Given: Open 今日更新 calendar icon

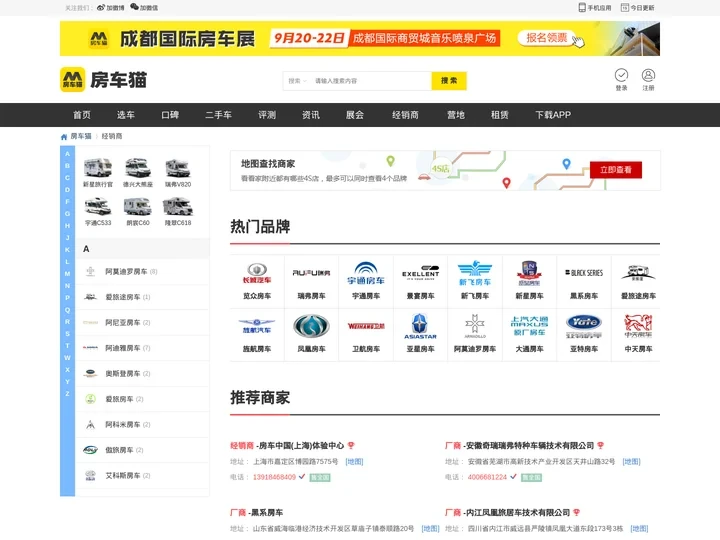Looking at the screenshot, I should pos(624,7).
